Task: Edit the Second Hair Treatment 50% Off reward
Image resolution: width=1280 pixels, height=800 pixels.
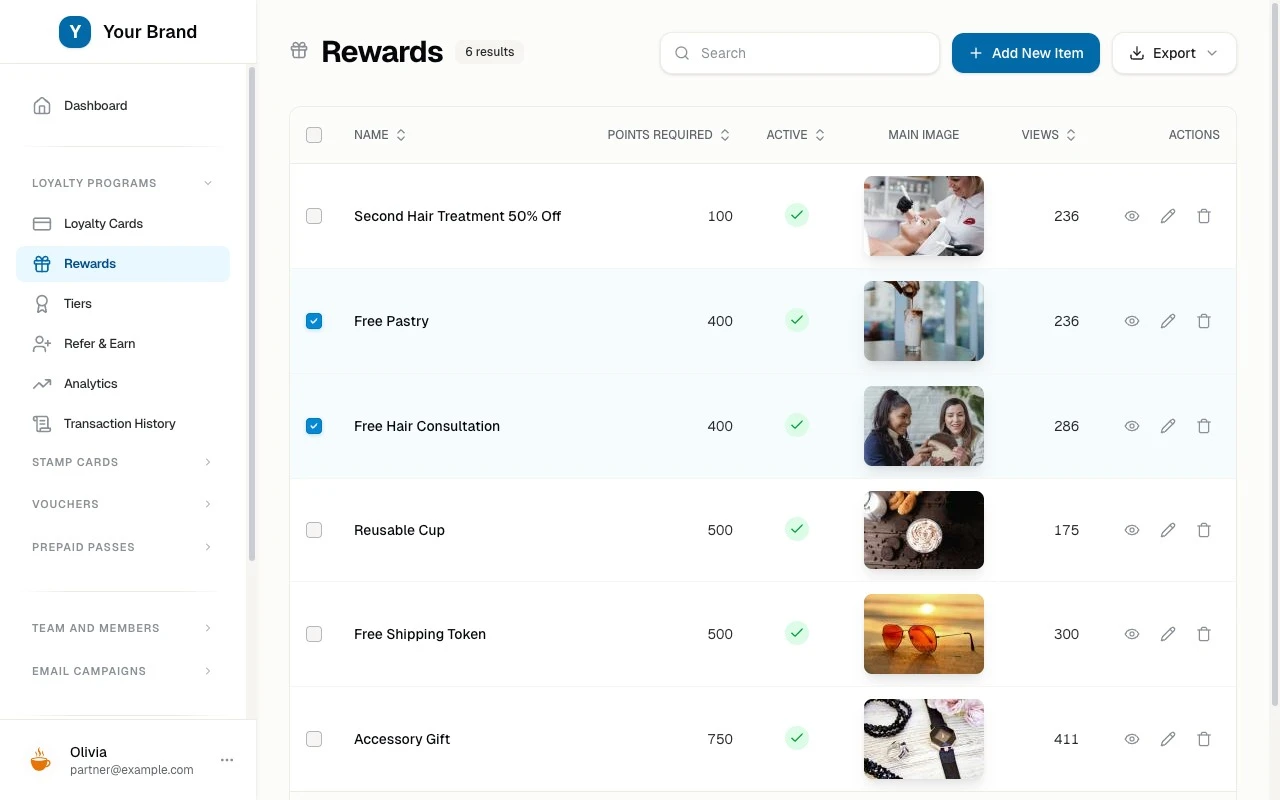Action: tap(1168, 216)
